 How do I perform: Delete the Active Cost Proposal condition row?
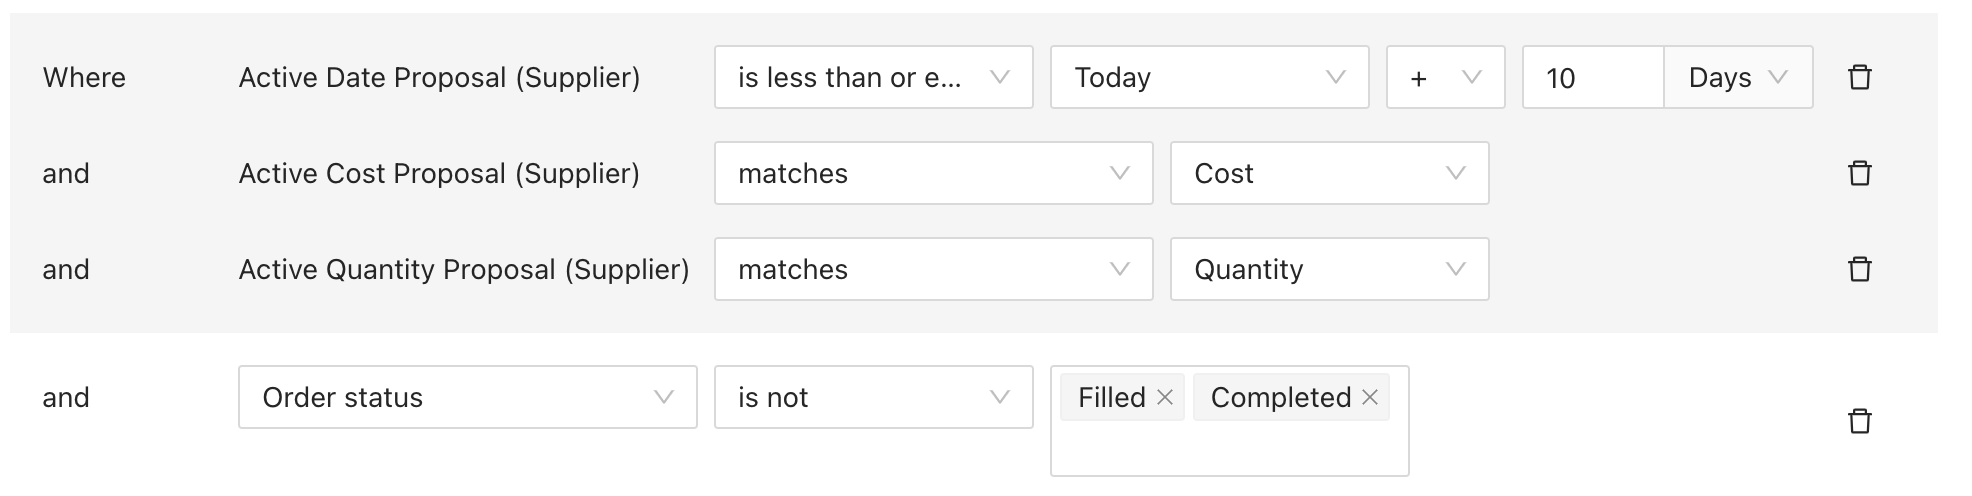click(x=1859, y=173)
